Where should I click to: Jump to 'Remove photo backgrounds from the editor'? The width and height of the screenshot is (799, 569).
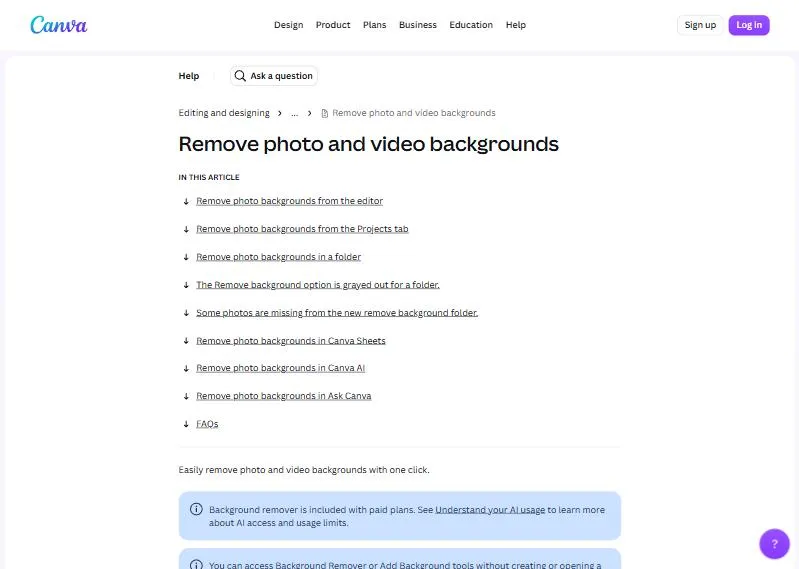click(x=289, y=201)
